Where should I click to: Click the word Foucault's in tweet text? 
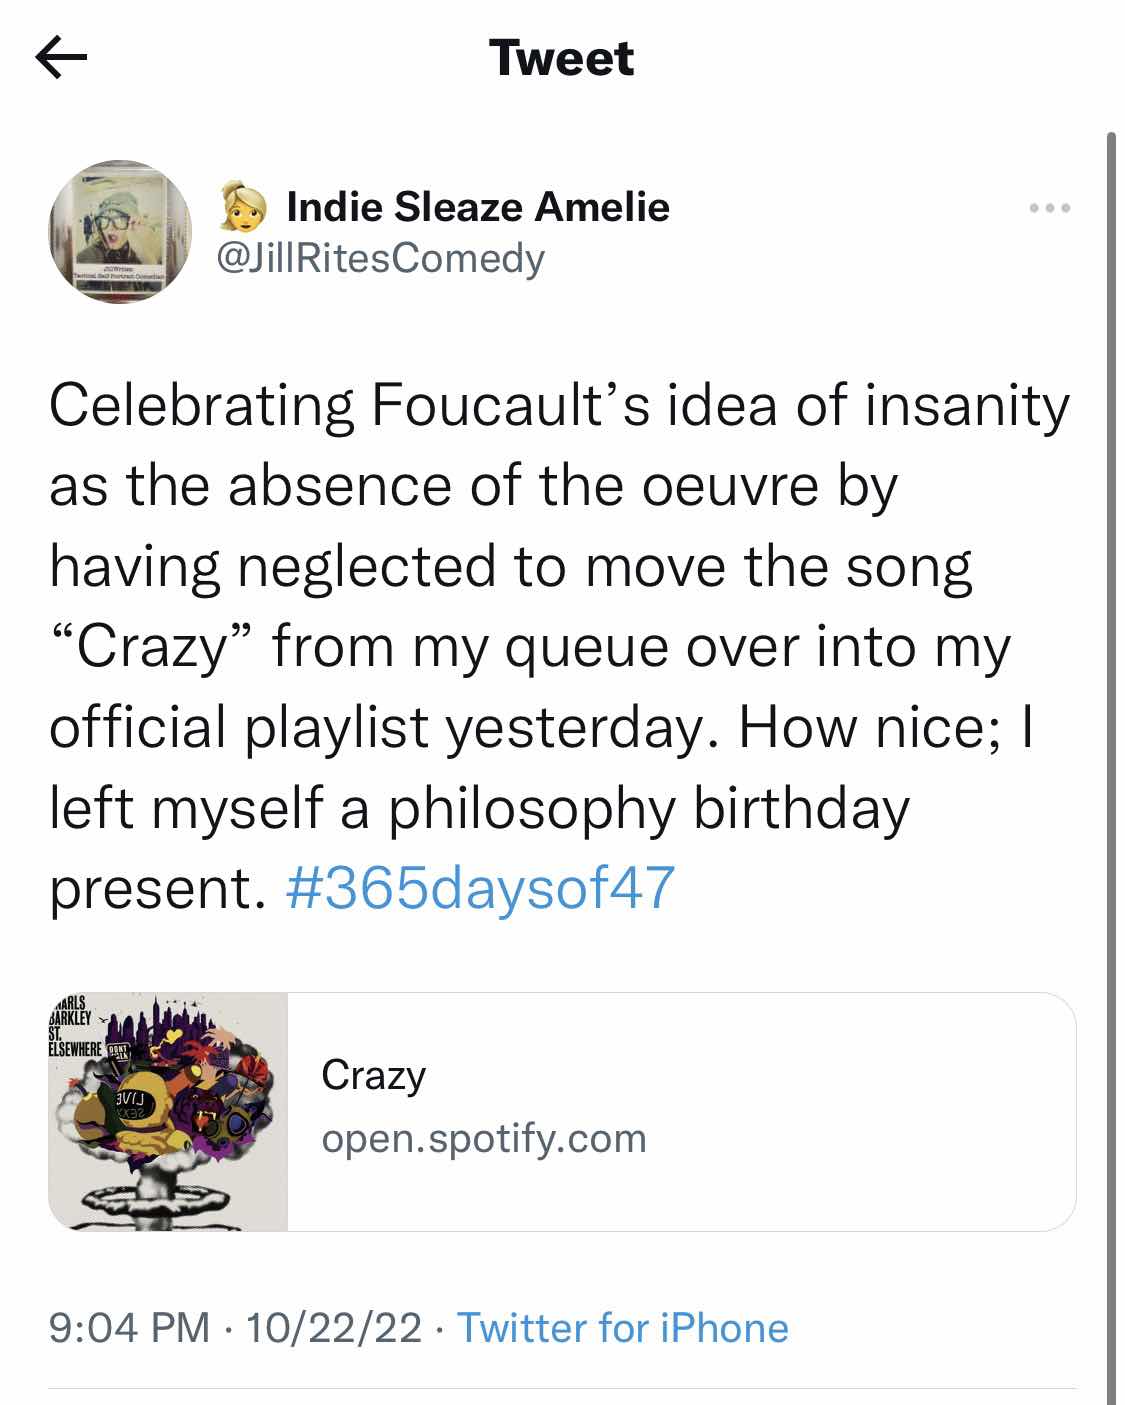pos(511,407)
